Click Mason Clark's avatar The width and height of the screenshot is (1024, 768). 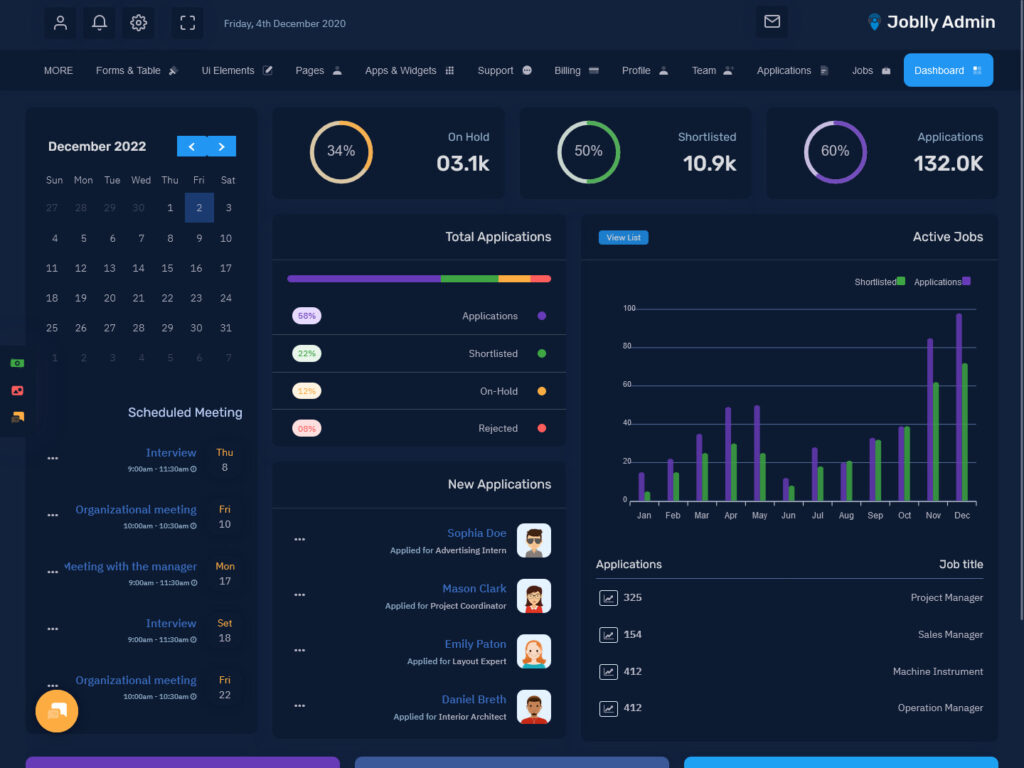pos(534,596)
